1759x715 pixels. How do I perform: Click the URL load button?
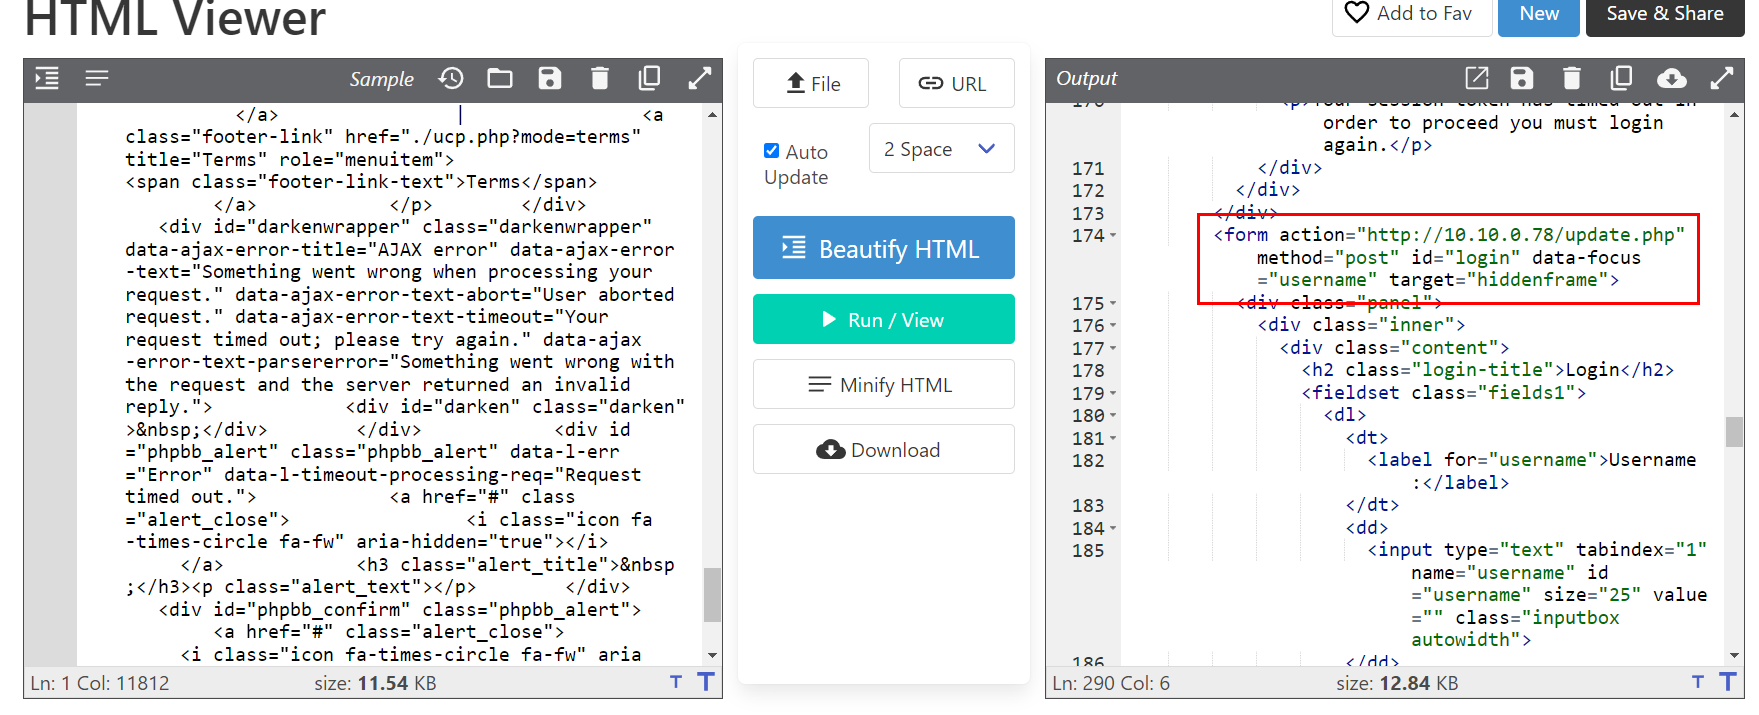point(956,83)
